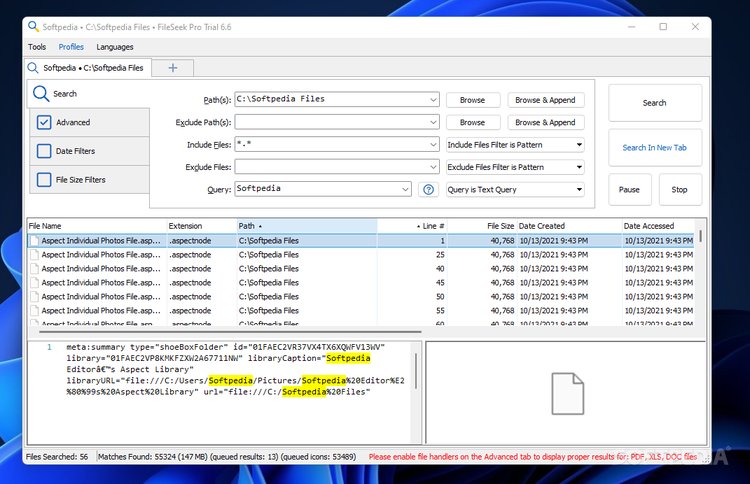Click Browse button for Exclude Path(s)

[473, 122]
